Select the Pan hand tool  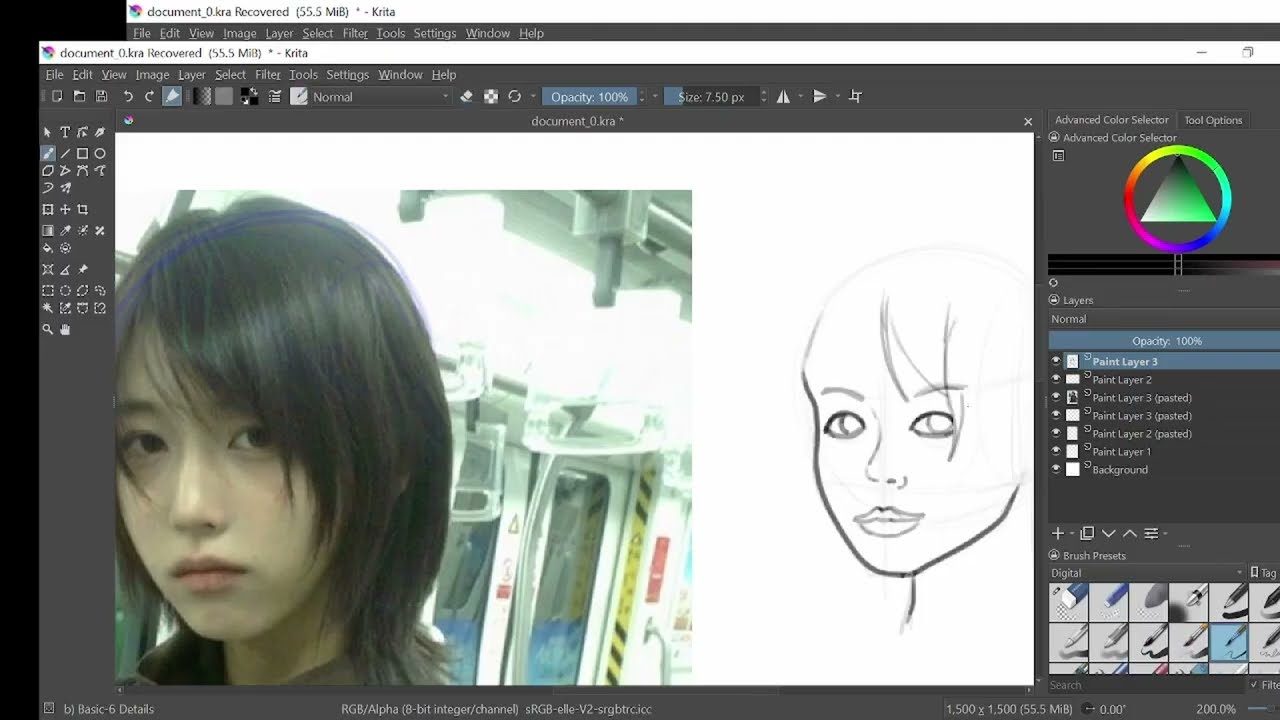[65, 329]
